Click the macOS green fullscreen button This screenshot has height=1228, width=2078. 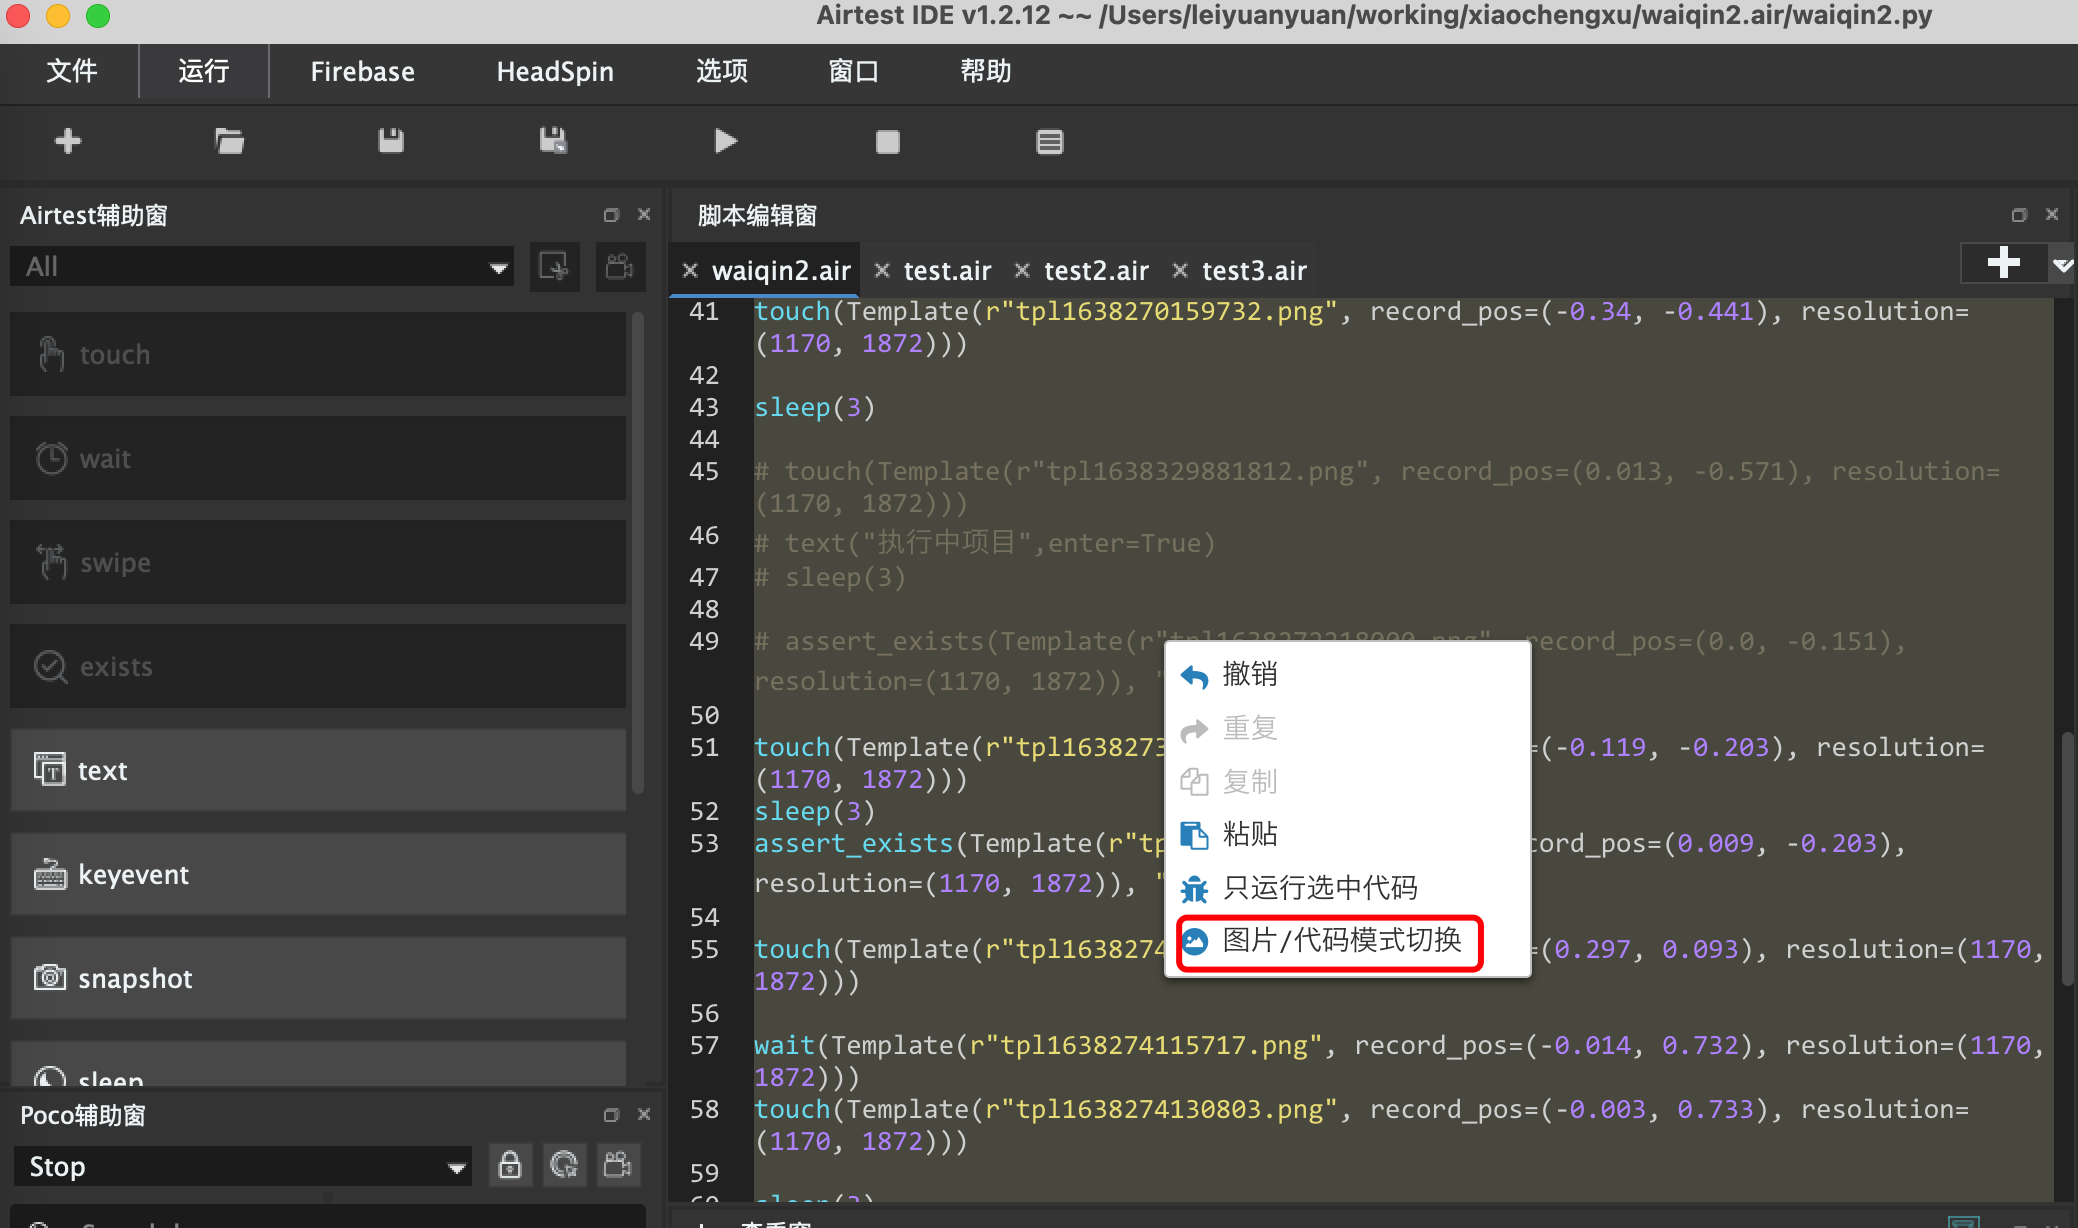tap(98, 15)
